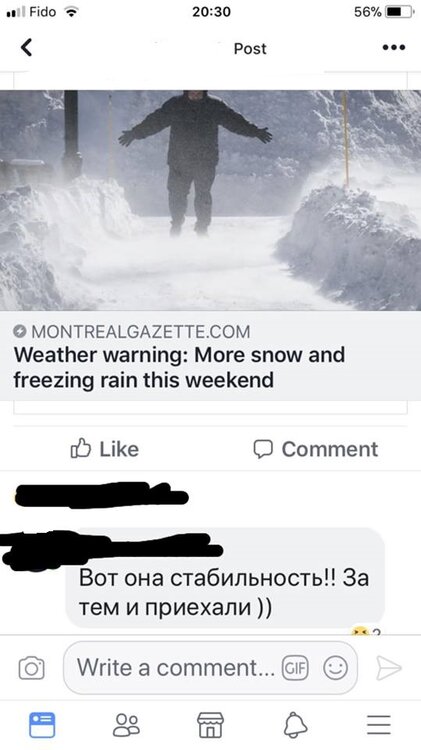Open the GIF picker in the comment box
The width and height of the screenshot is (421, 750).
(x=295, y=668)
